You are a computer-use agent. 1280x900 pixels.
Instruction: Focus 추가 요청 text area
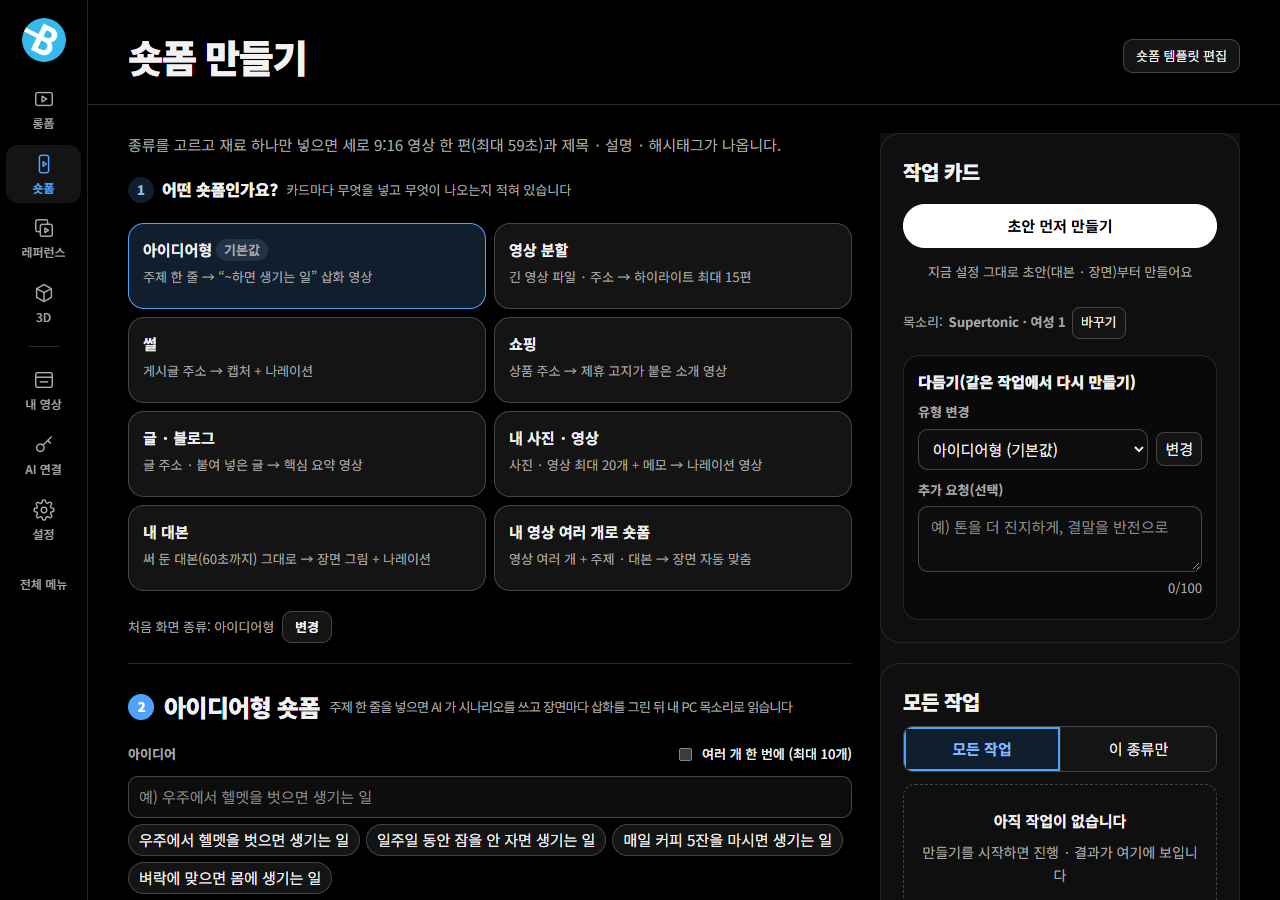(1060, 539)
